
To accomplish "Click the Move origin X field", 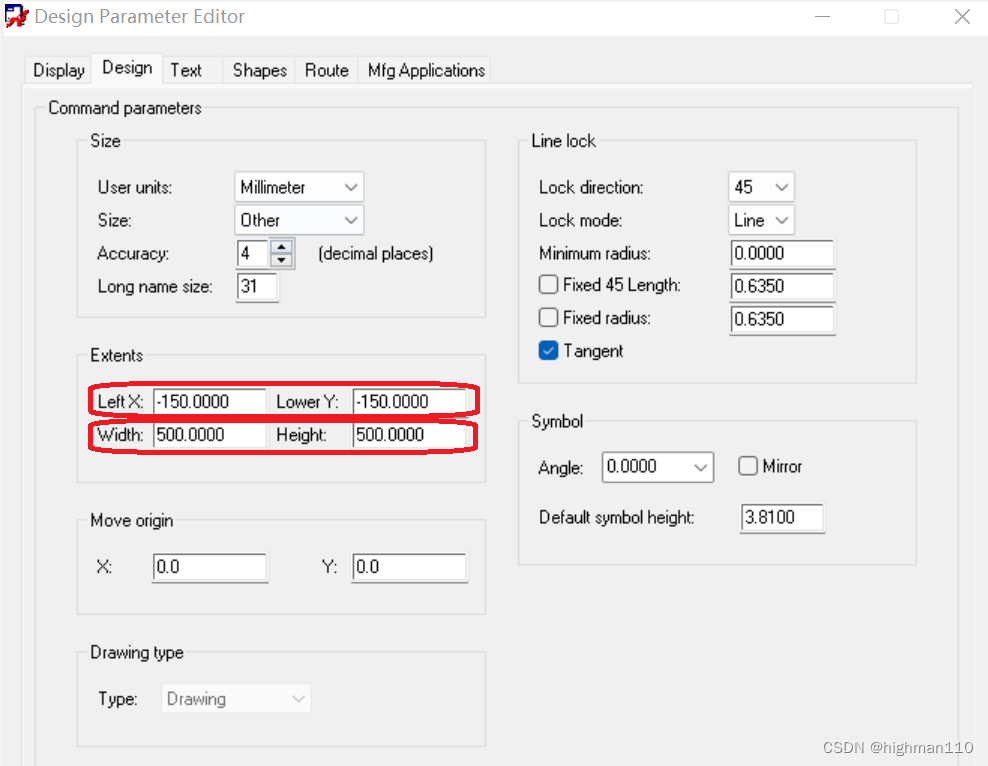I will point(210,567).
